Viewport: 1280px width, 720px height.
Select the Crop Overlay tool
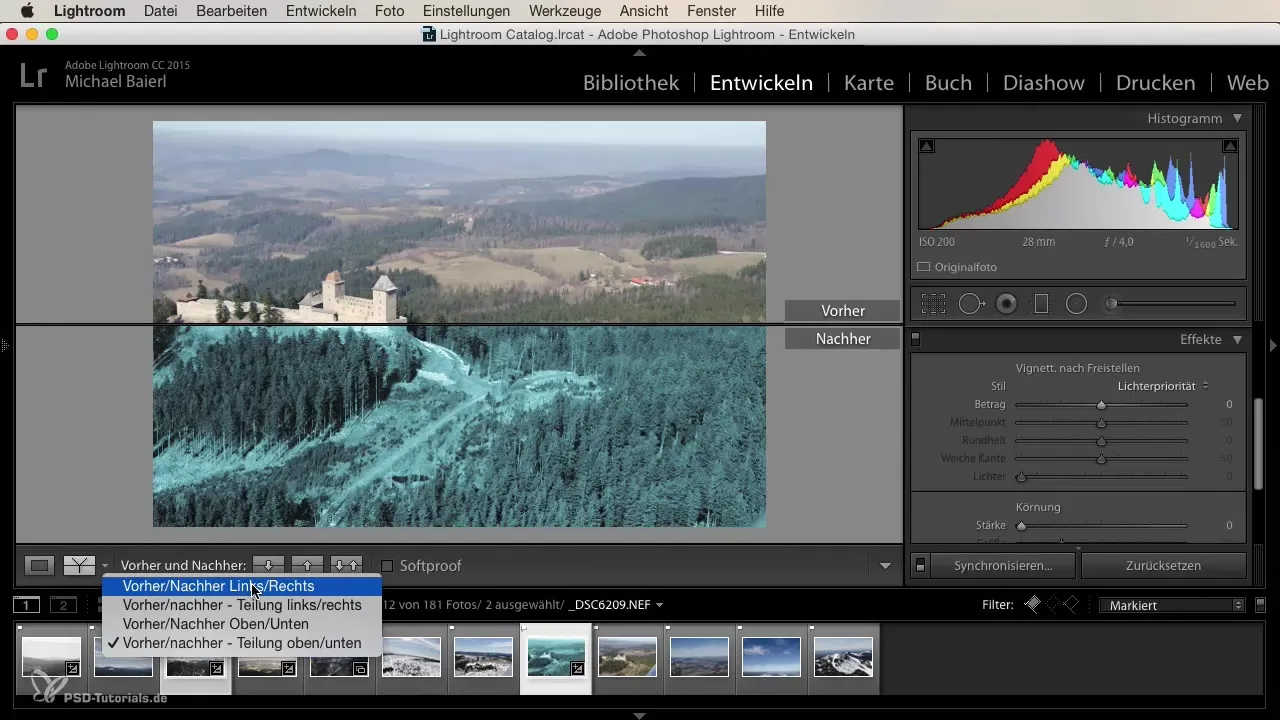coord(933,304)
